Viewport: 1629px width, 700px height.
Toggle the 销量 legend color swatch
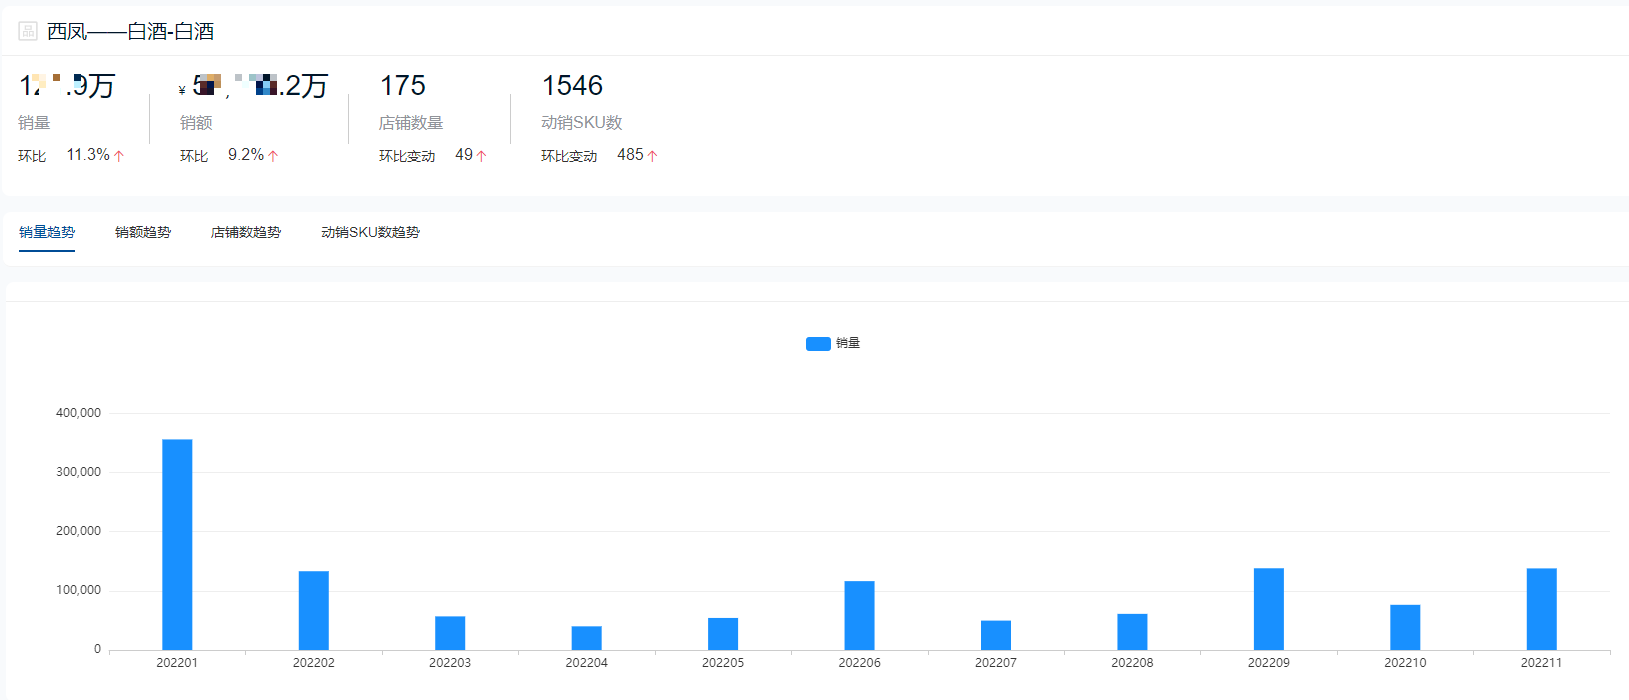click(x=818, y=343)
